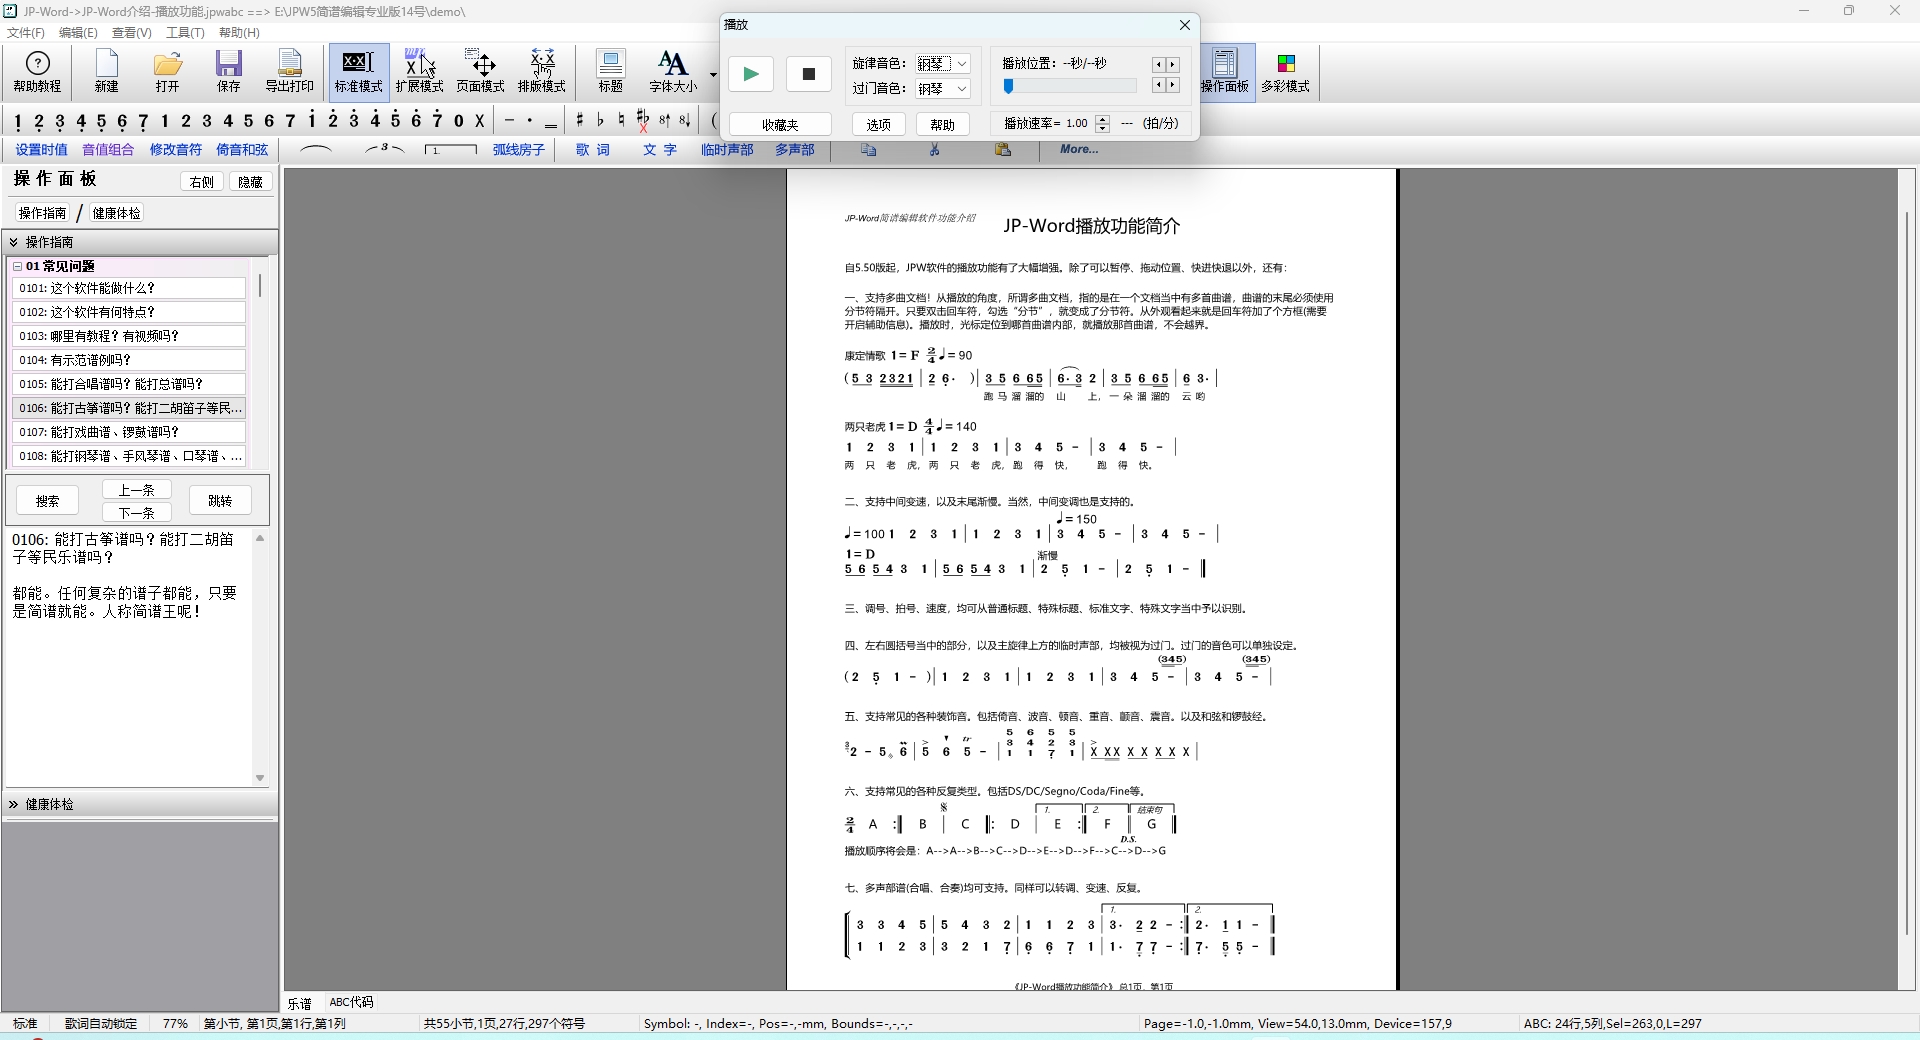The image size is (1920, 1040).
Task: Enable 多彩模式 colorful mode
Action: point(1286,72)
